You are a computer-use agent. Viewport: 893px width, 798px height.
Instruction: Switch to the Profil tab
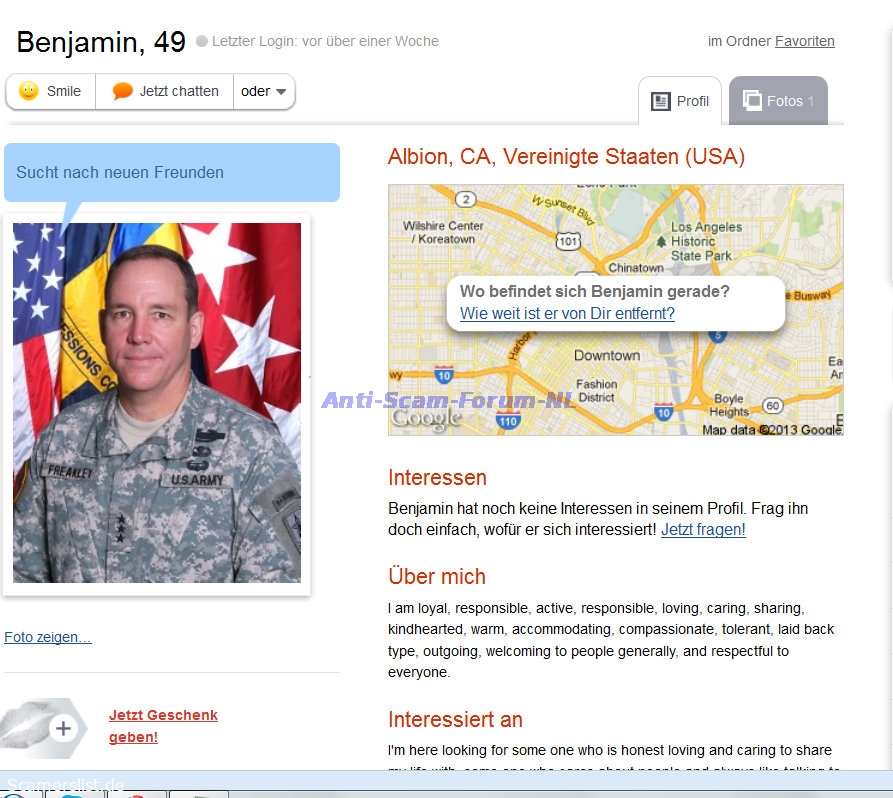pos(679,101)
